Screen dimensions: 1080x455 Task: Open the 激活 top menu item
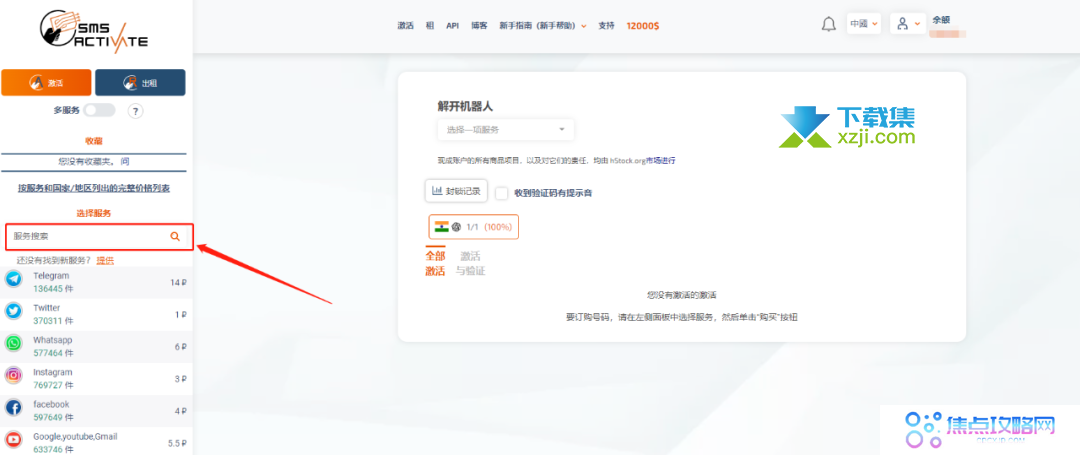pyautogui.click(x=405, y=25)
